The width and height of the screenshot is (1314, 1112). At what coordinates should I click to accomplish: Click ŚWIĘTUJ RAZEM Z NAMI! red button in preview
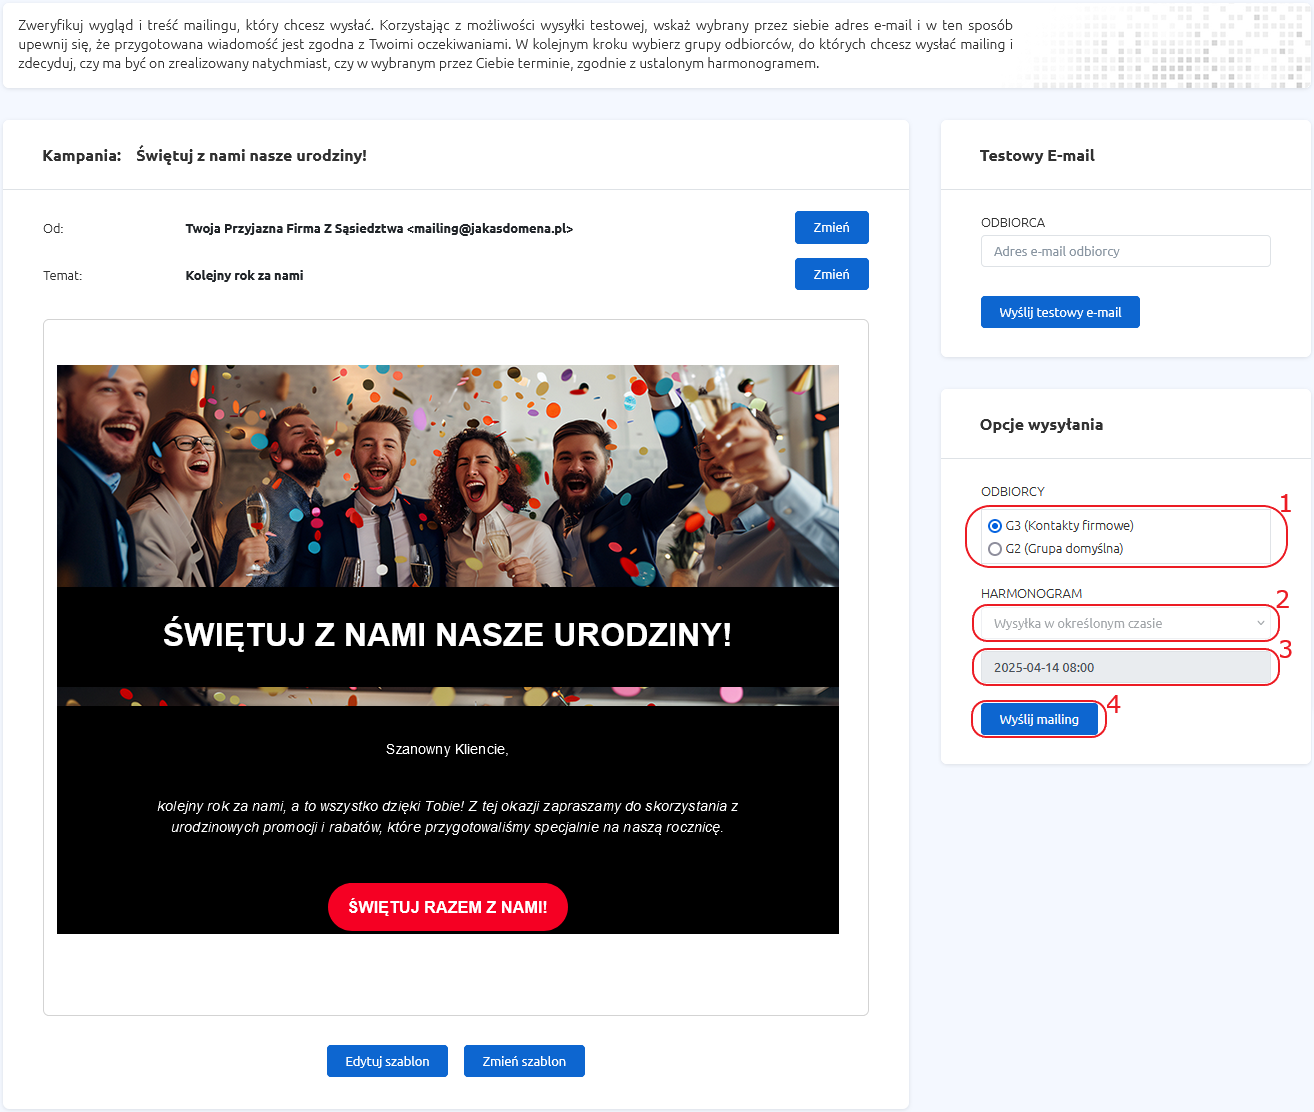tap(448, 907)
